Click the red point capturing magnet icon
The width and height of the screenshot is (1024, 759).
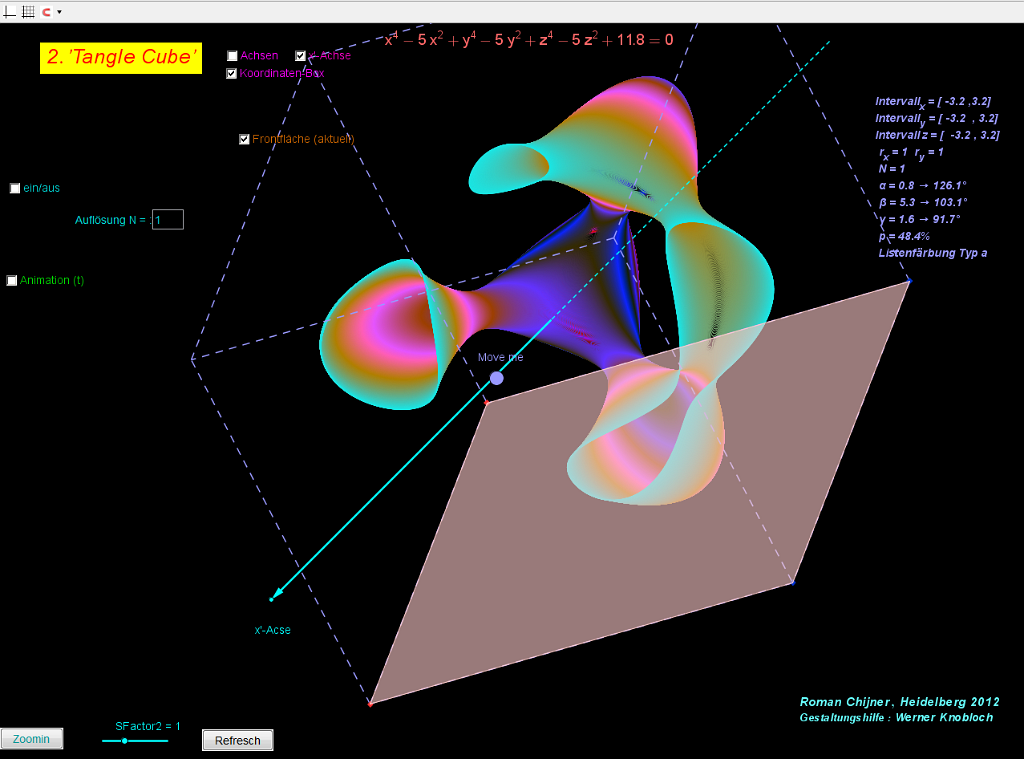pyautogui.click(x=46, y=11)
